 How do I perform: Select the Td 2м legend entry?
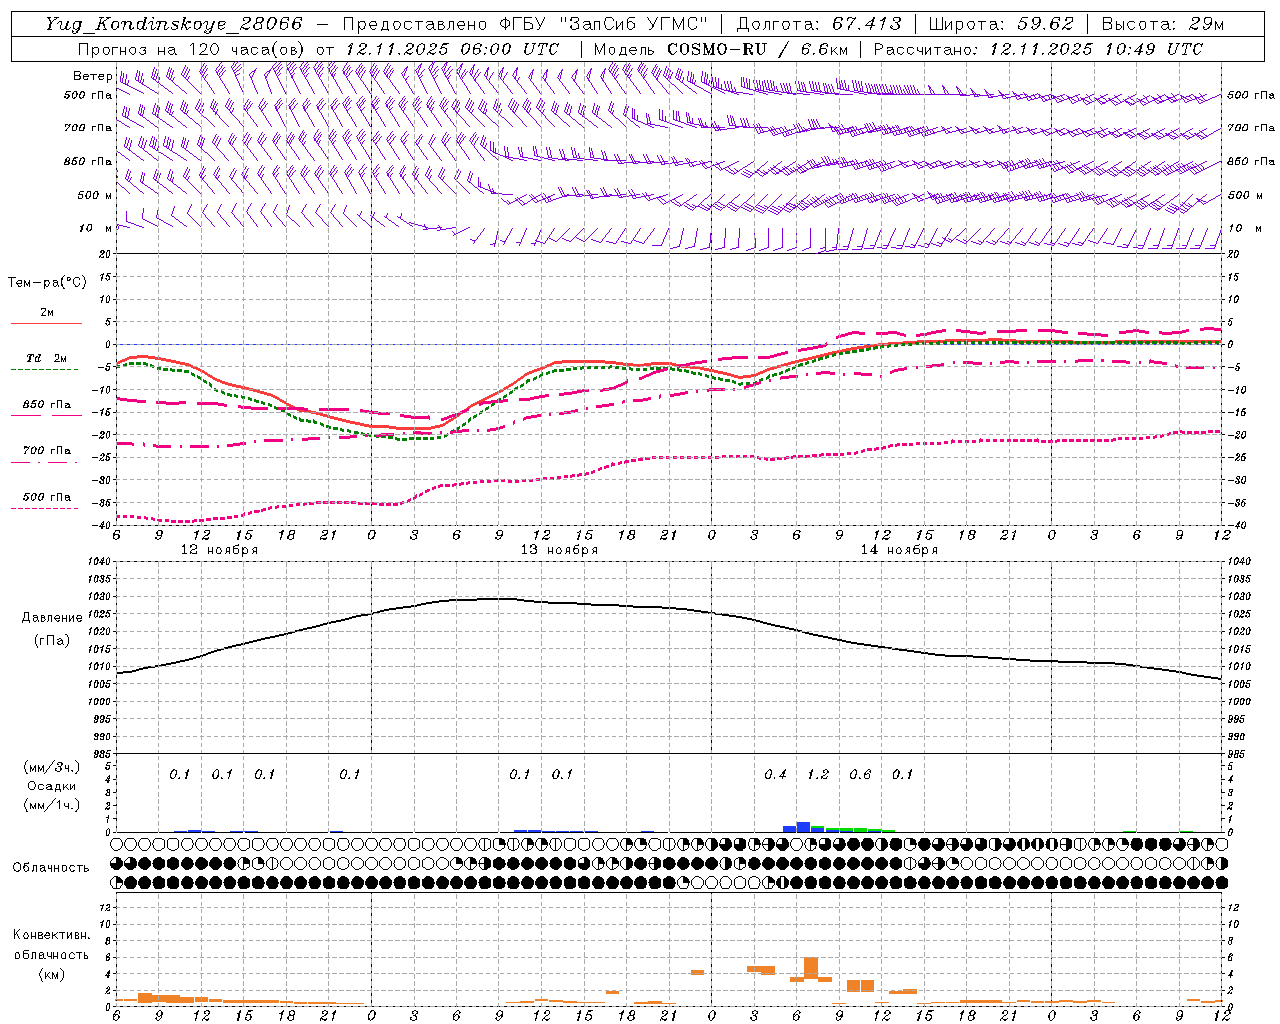tap(46, 358)
